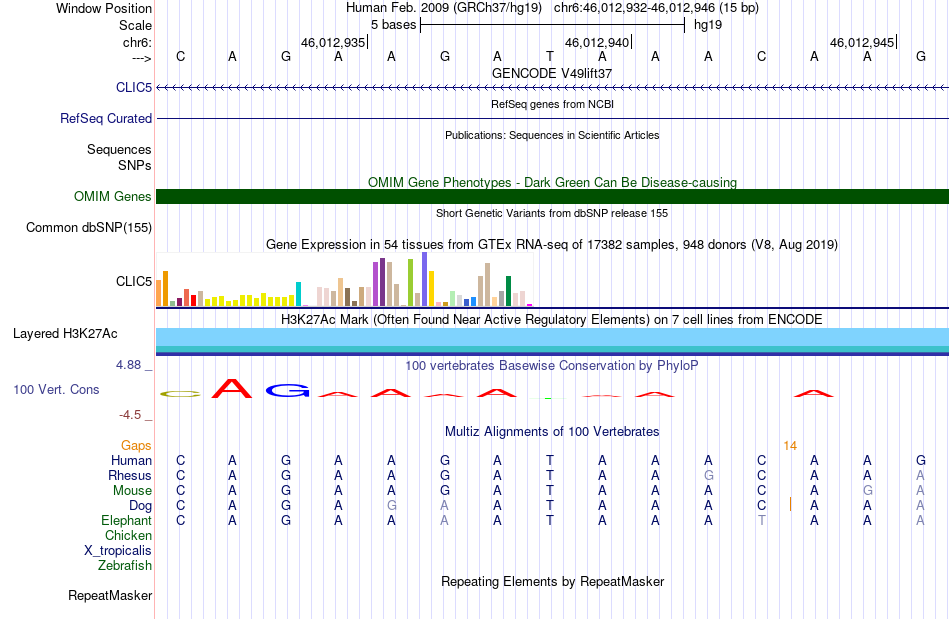The width and height of the screenshot is (950, 619).
Task: Click Repeating Elements by RepeatMasker title
Action: [552, 581]
